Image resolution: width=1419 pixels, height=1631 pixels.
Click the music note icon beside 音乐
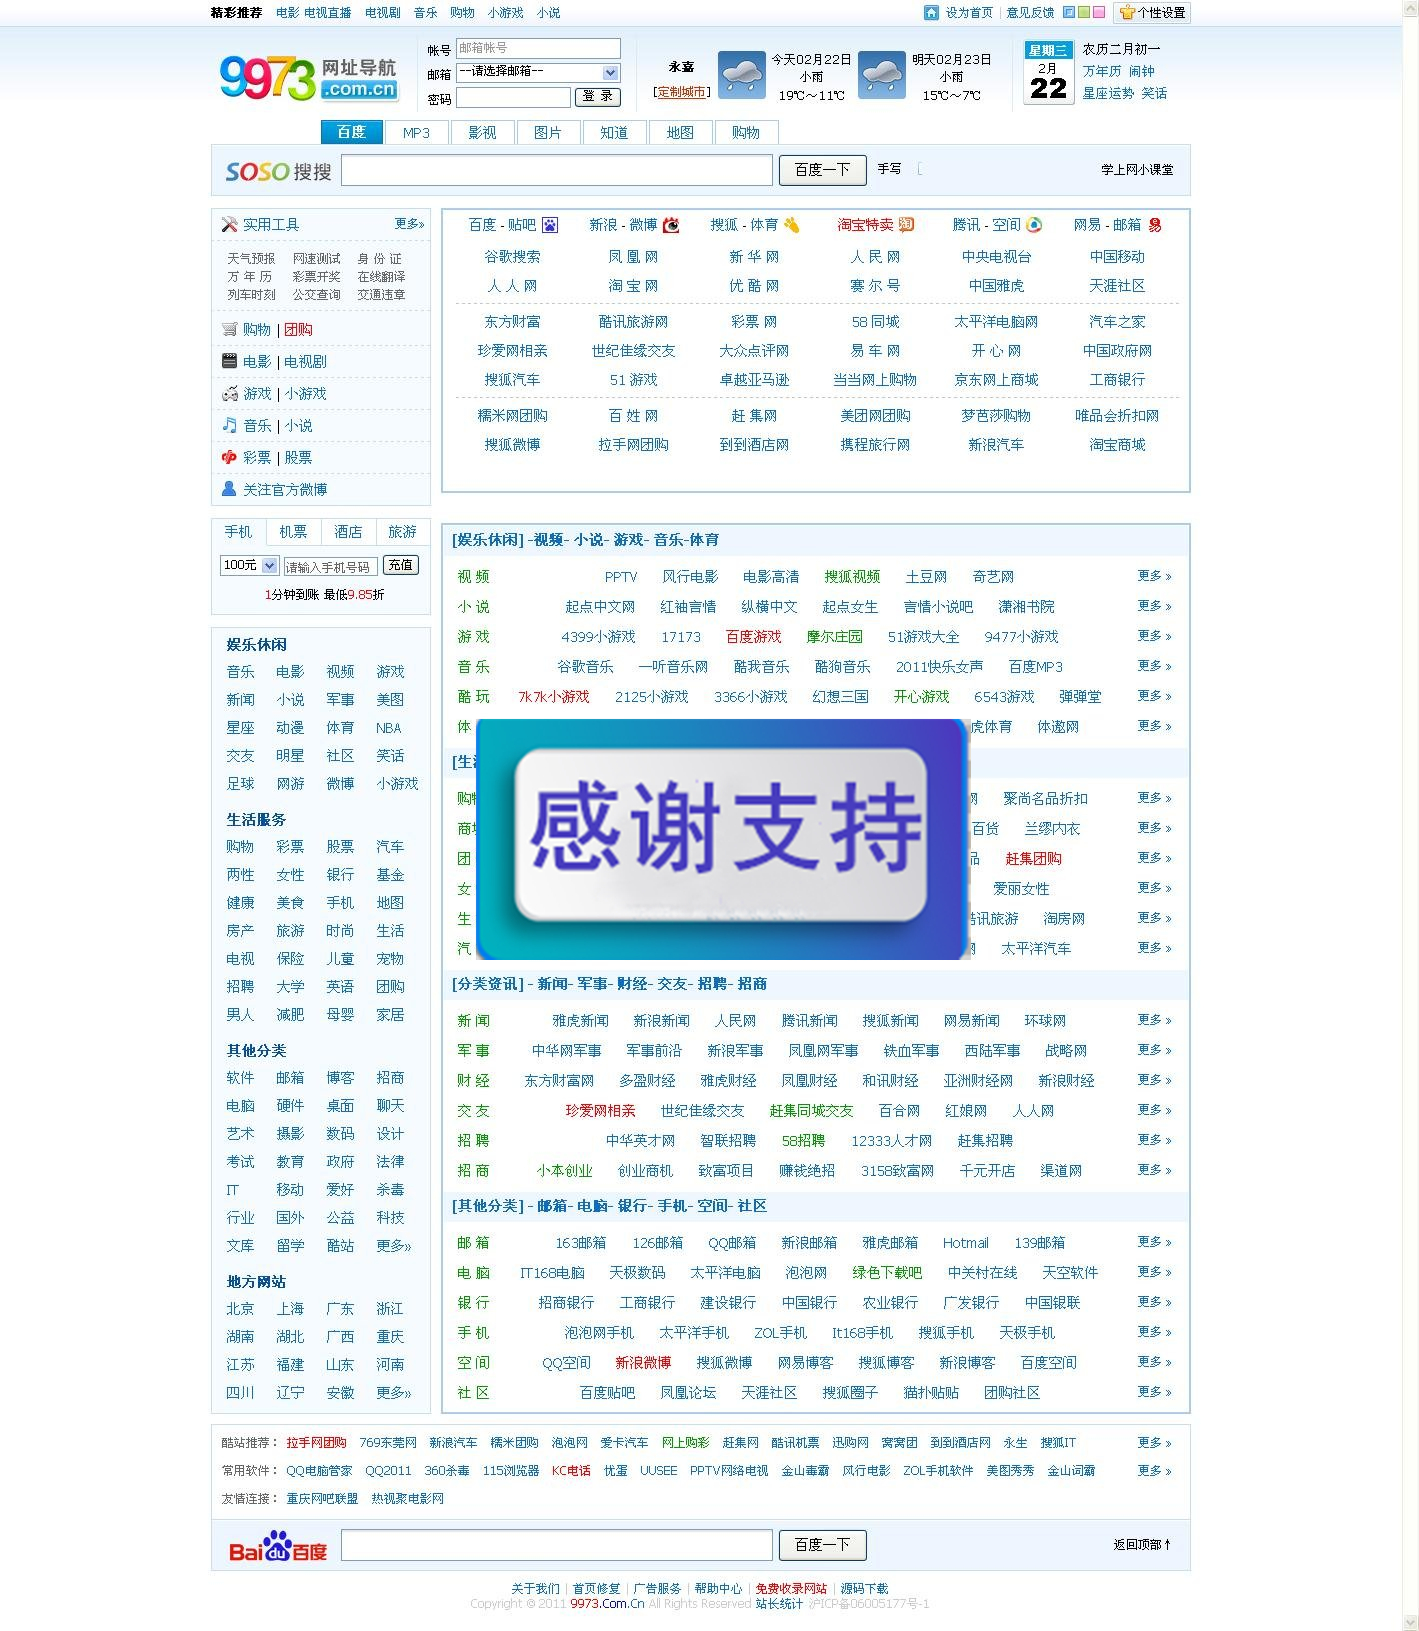coord(230,425)
